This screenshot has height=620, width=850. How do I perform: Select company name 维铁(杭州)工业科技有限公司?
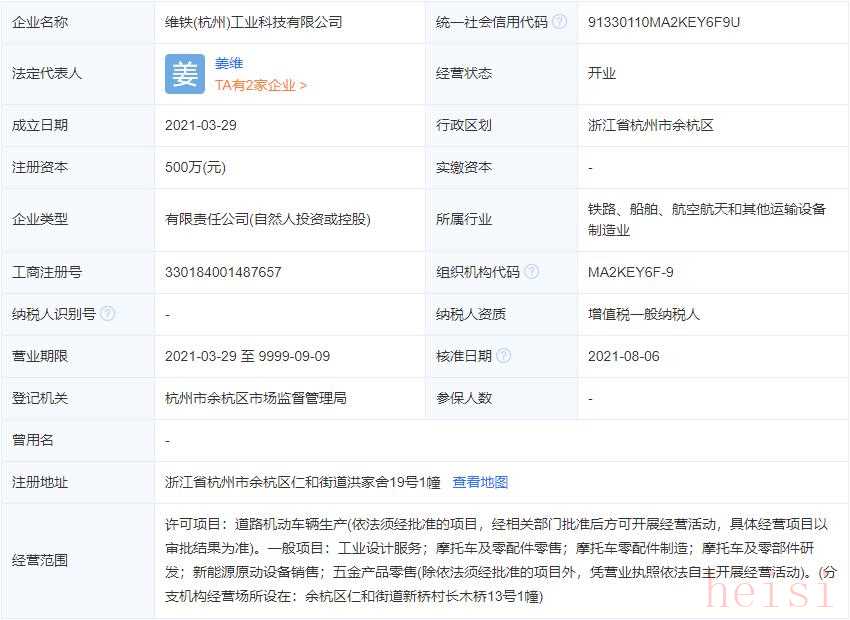click(x=254, y=22)
